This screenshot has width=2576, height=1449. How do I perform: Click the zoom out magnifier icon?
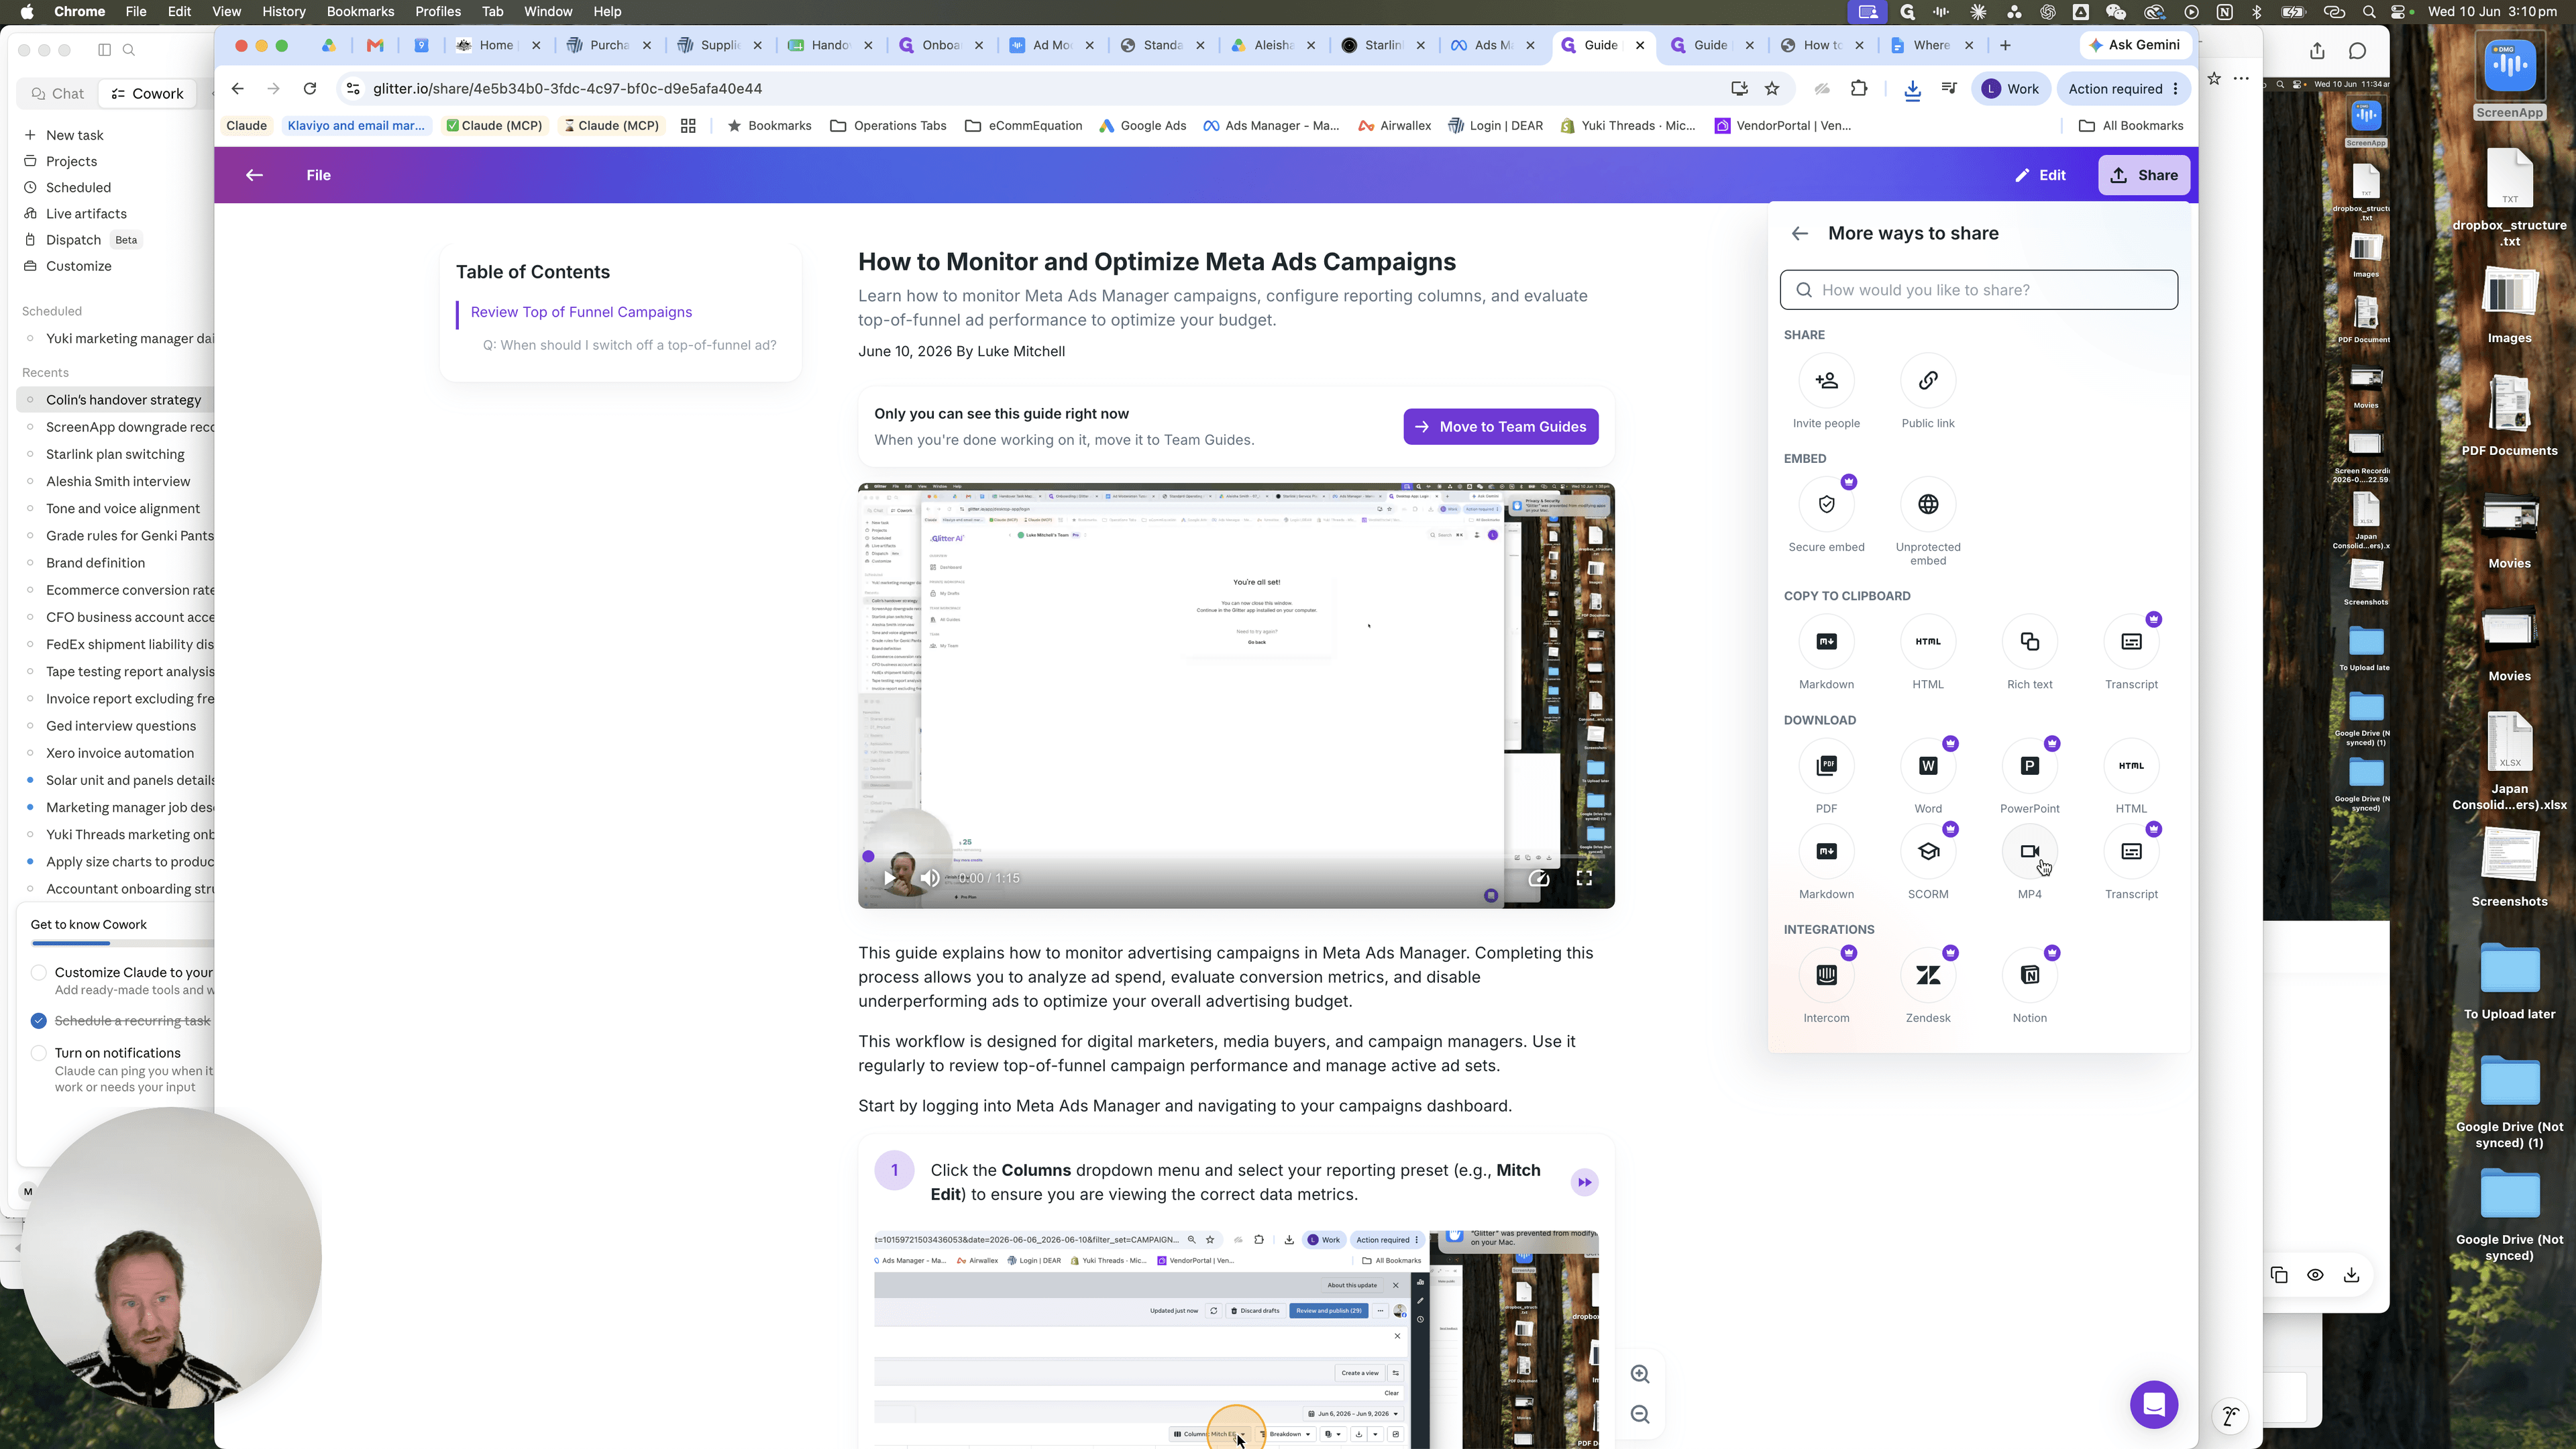point(1640,1415)
